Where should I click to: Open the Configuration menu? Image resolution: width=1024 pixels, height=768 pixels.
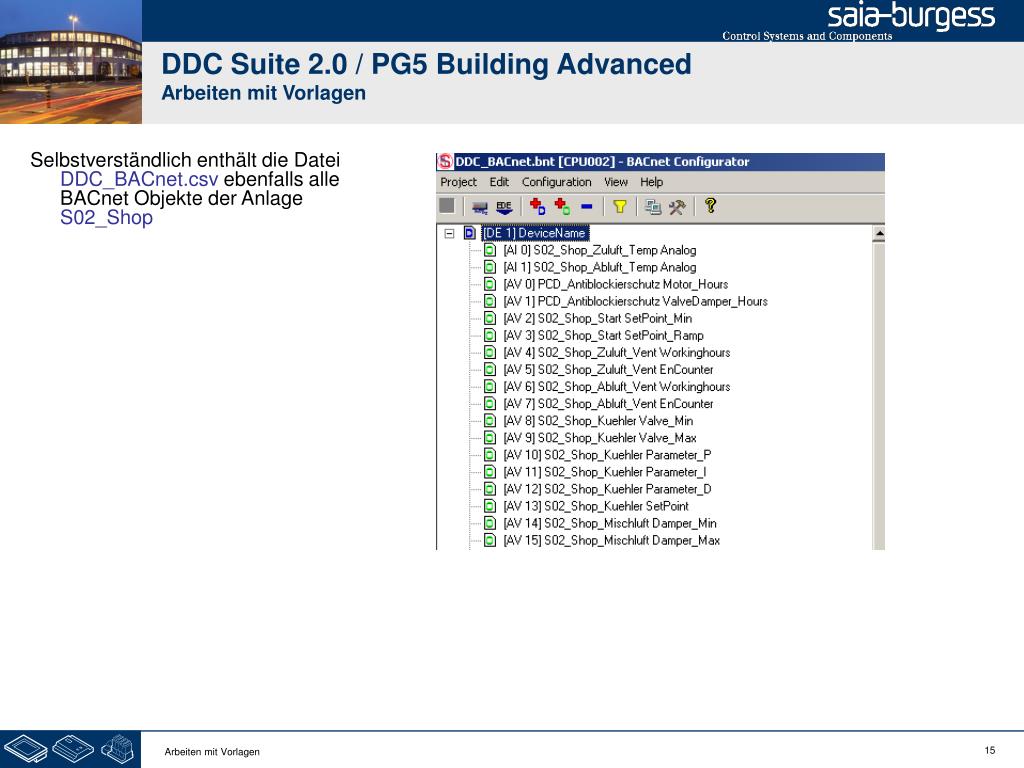[556, 182]
